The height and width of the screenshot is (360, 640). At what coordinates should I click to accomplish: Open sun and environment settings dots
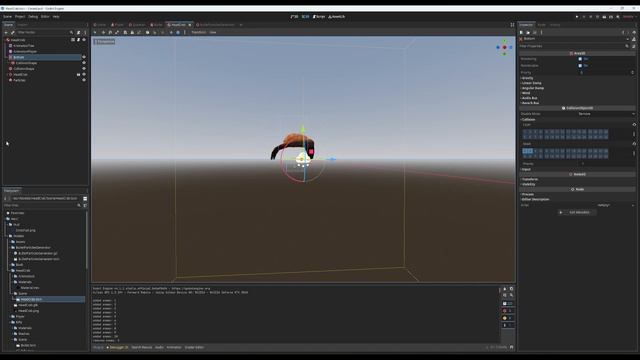[185, 32]
